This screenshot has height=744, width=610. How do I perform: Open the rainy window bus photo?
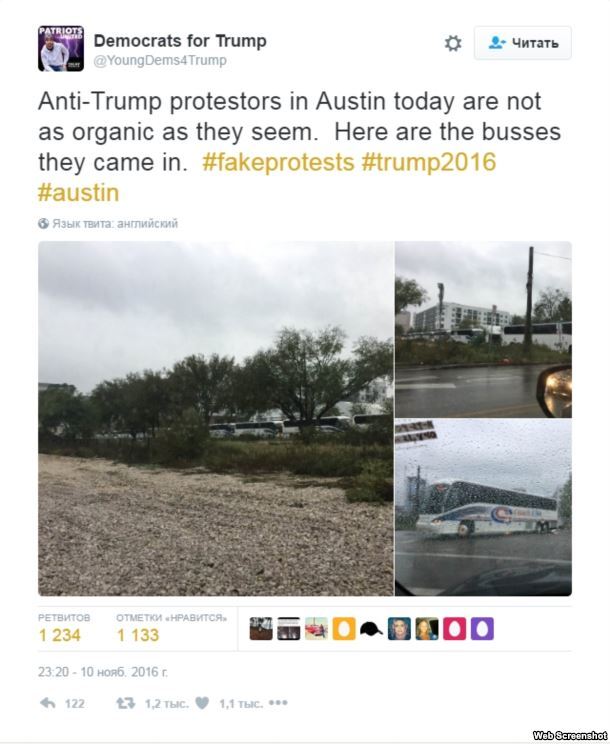(483, 507)
